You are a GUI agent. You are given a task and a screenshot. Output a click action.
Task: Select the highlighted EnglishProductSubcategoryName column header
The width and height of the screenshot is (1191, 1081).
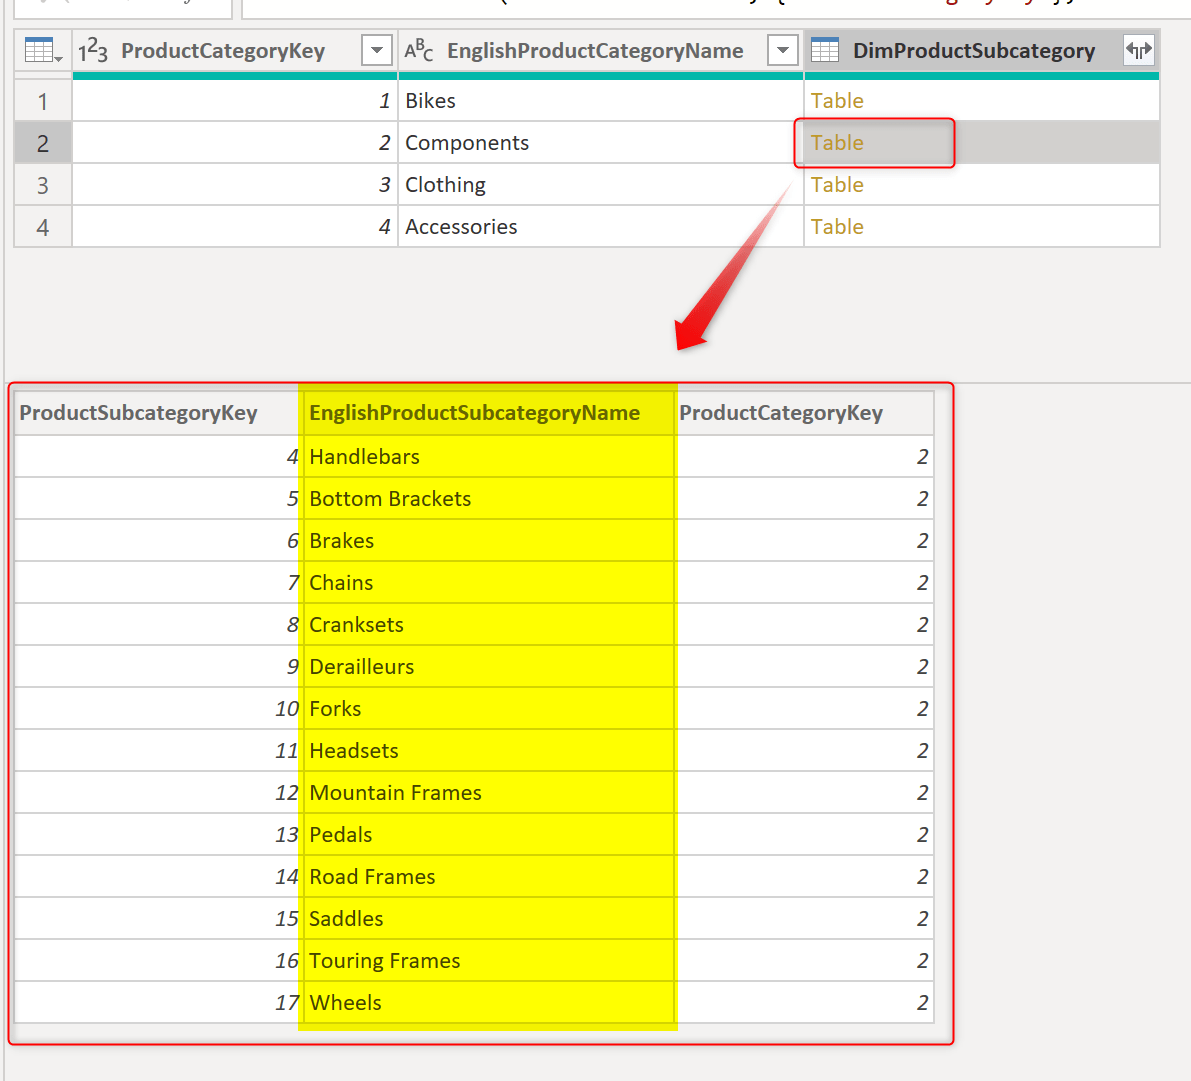coord(476,412)
